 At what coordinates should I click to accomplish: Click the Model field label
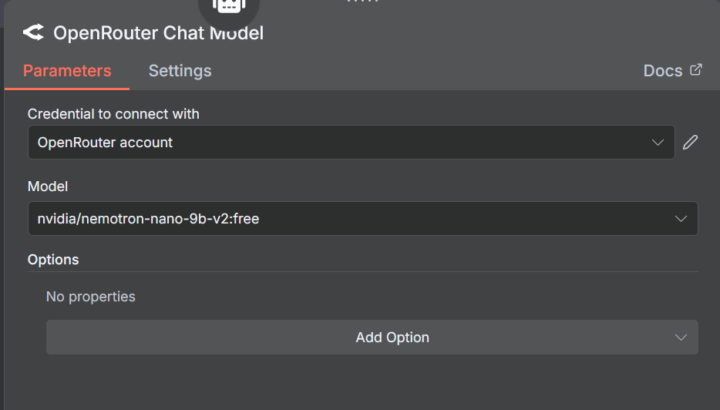48,186
